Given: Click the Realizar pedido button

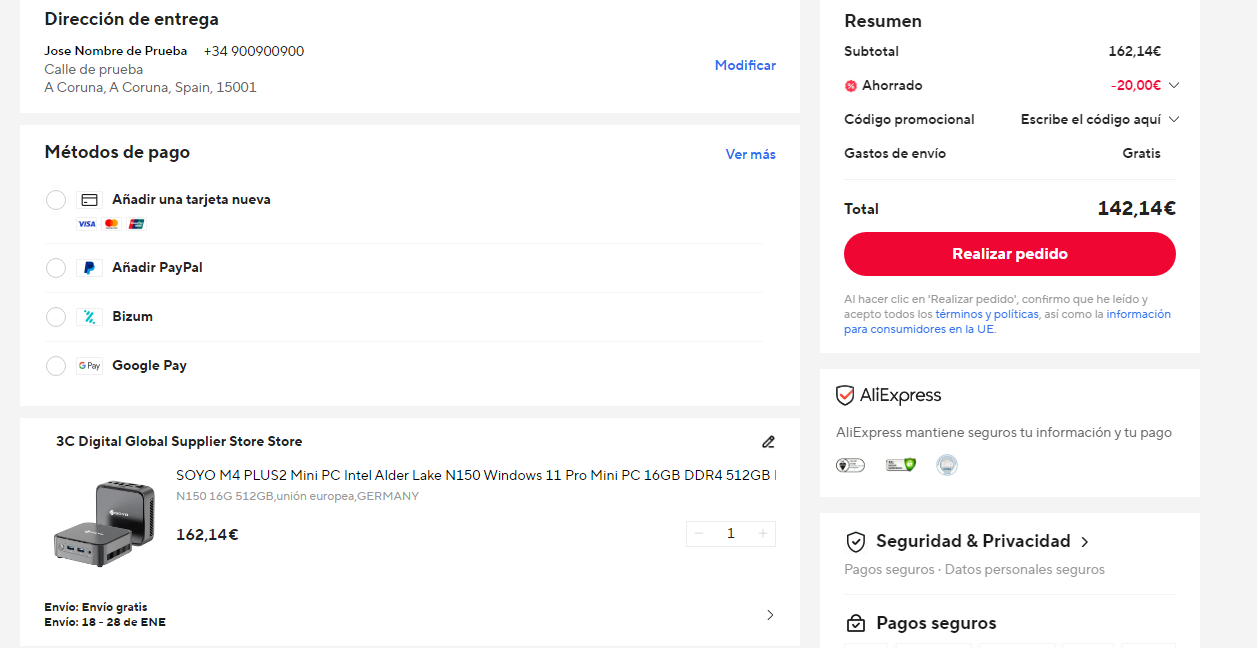Looking at the screenshot, I should pyautogui.click(x=1010, y=254).
